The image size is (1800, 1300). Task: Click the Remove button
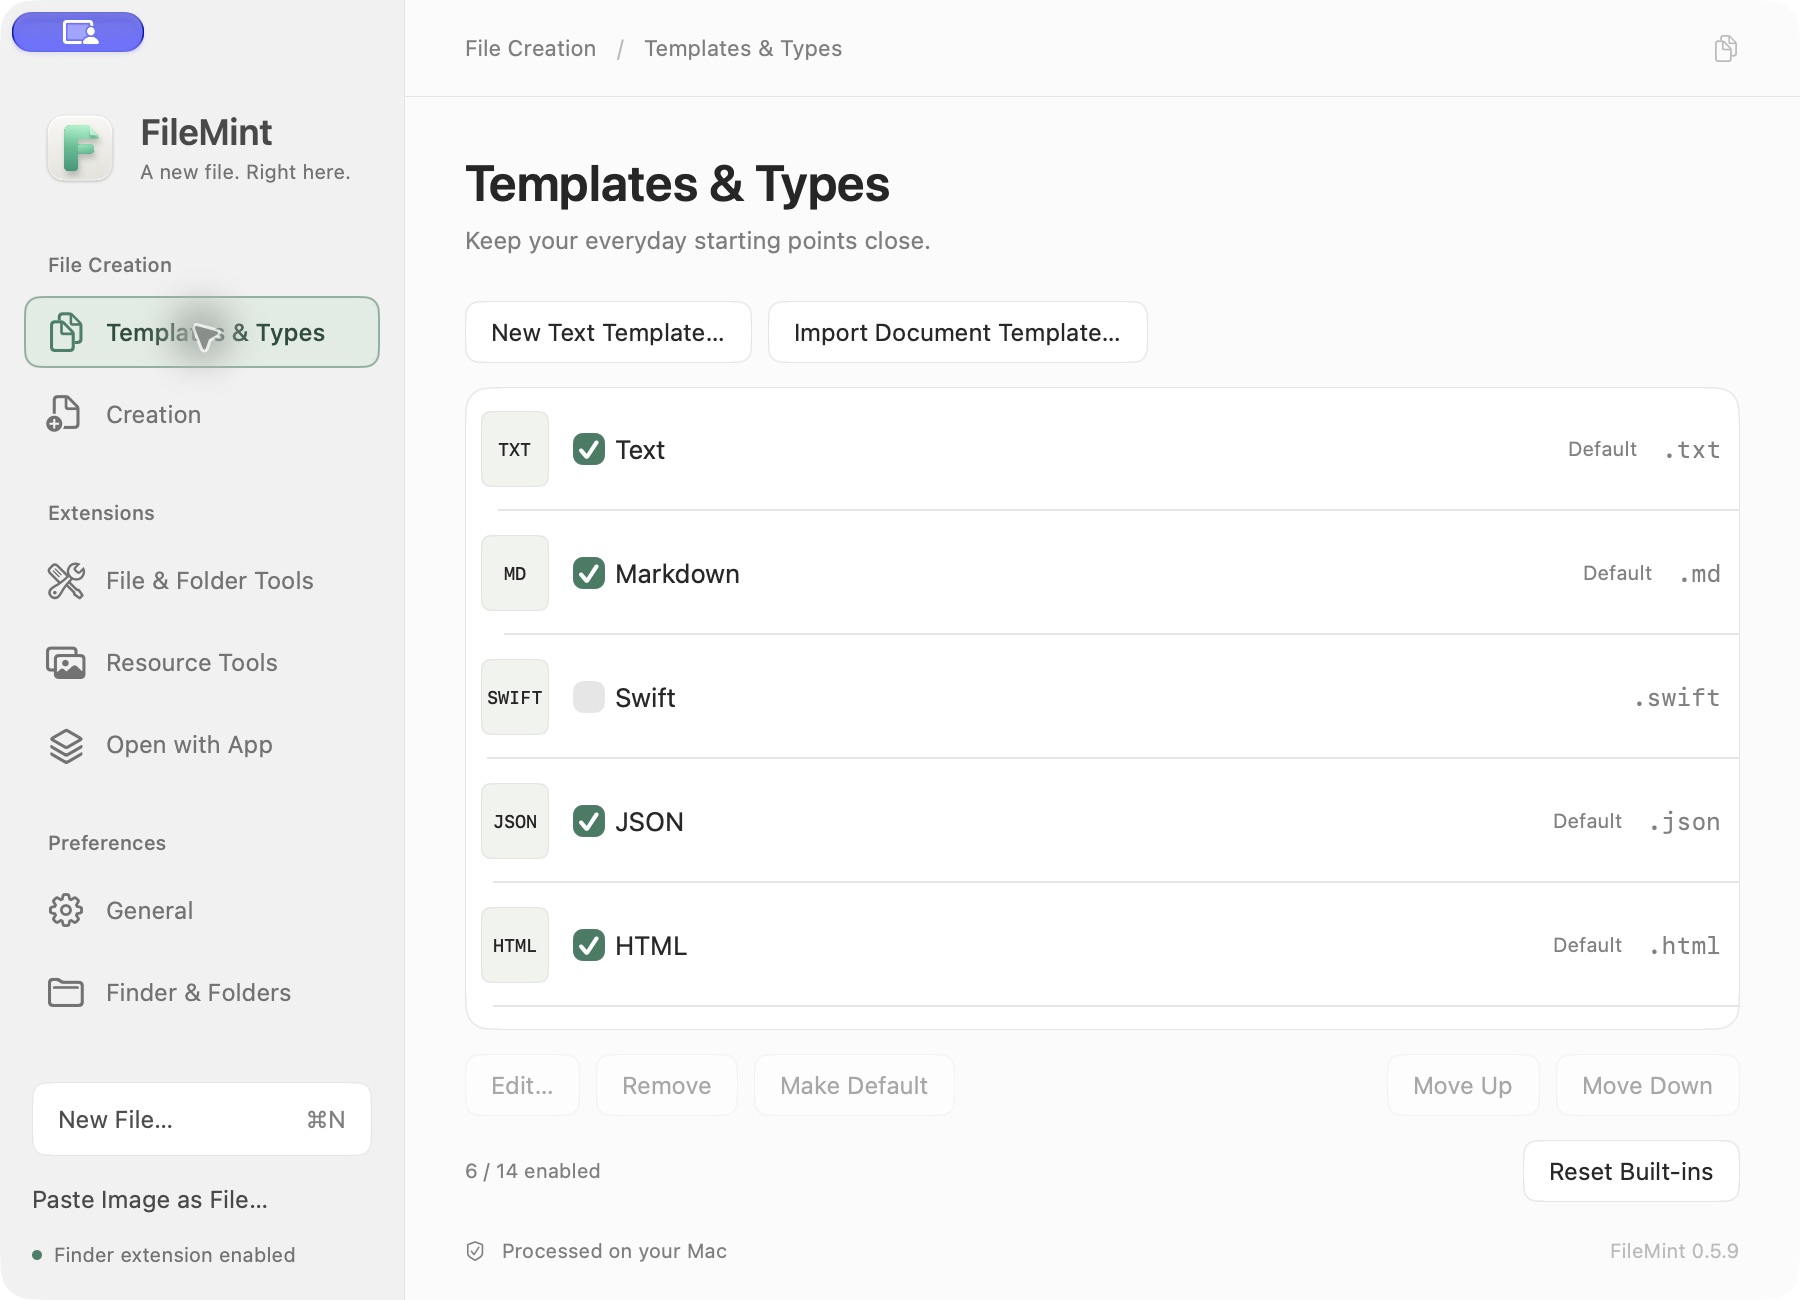pyautogui.click(x=667, y=1085)
